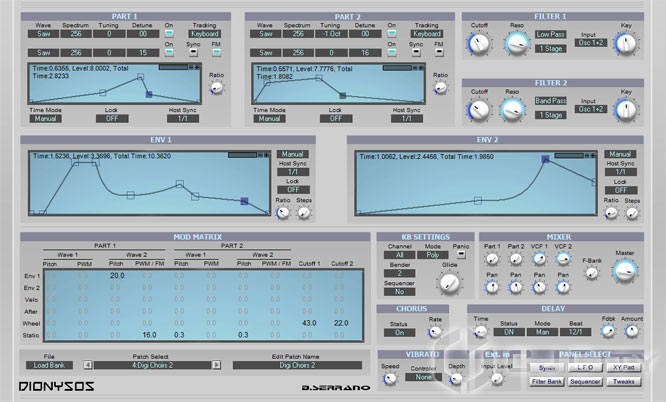666x402 pixels.
Task: Open the Tweaks panel
Action: coord(624,382)
